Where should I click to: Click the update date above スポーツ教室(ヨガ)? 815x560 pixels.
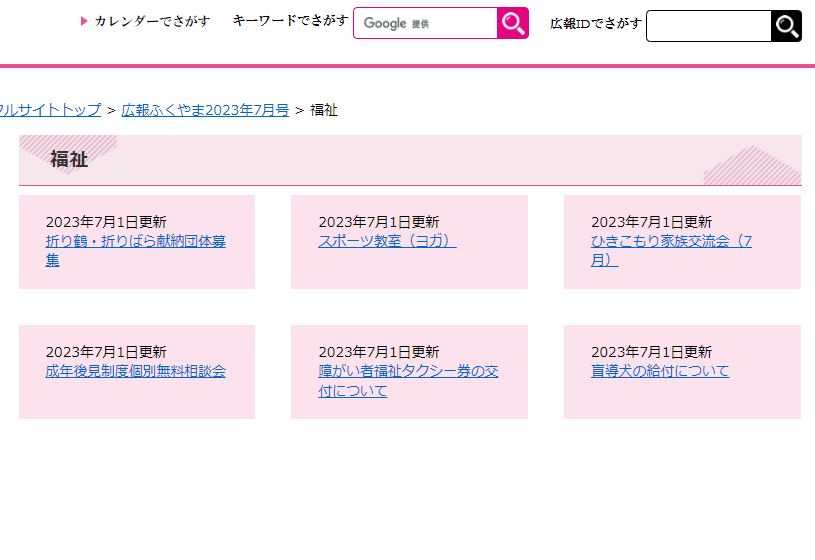point(378,222)
